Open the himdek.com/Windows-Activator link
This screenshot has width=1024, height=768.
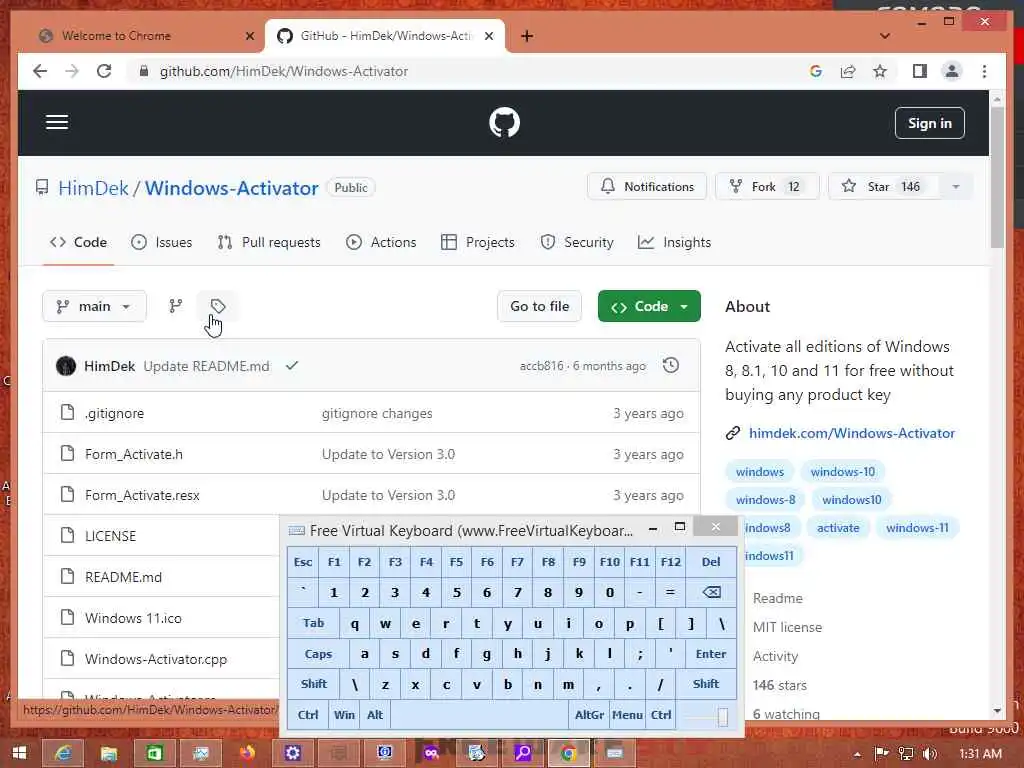coord(852,433)
